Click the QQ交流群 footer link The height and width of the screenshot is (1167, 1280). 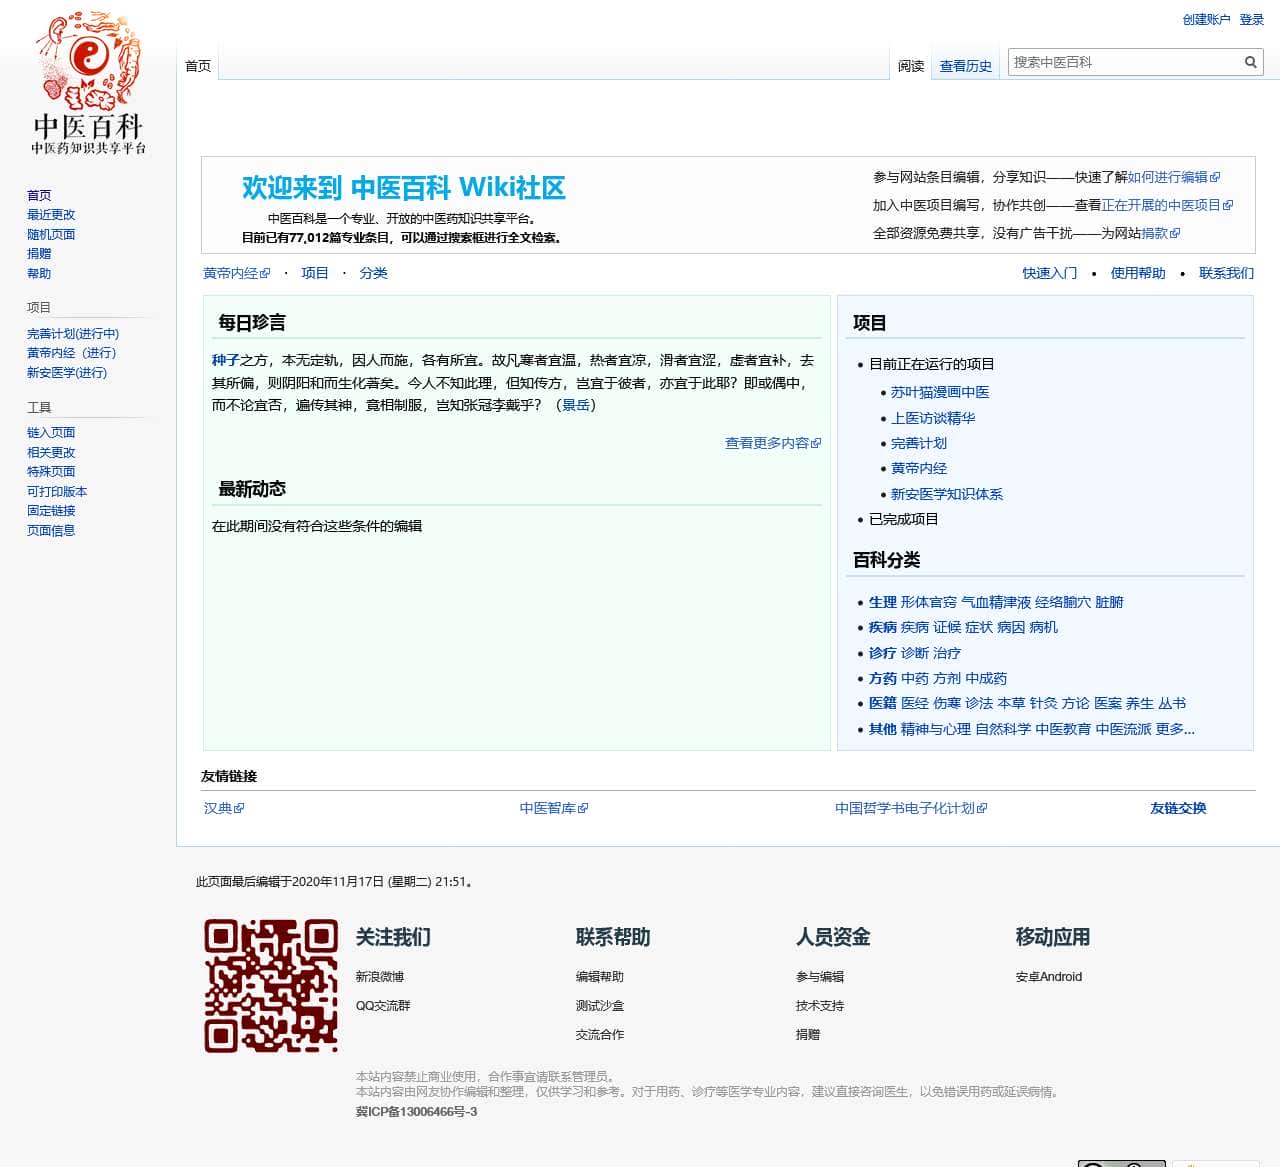[x=383, y=1006]
